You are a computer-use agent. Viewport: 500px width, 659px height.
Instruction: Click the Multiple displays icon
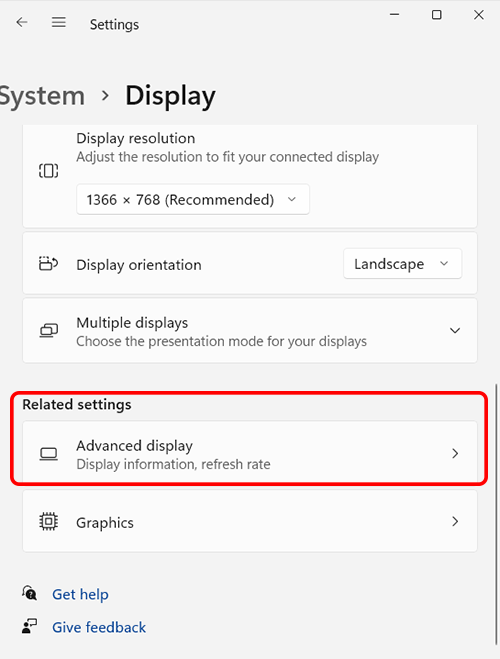(x=48, y=331)
